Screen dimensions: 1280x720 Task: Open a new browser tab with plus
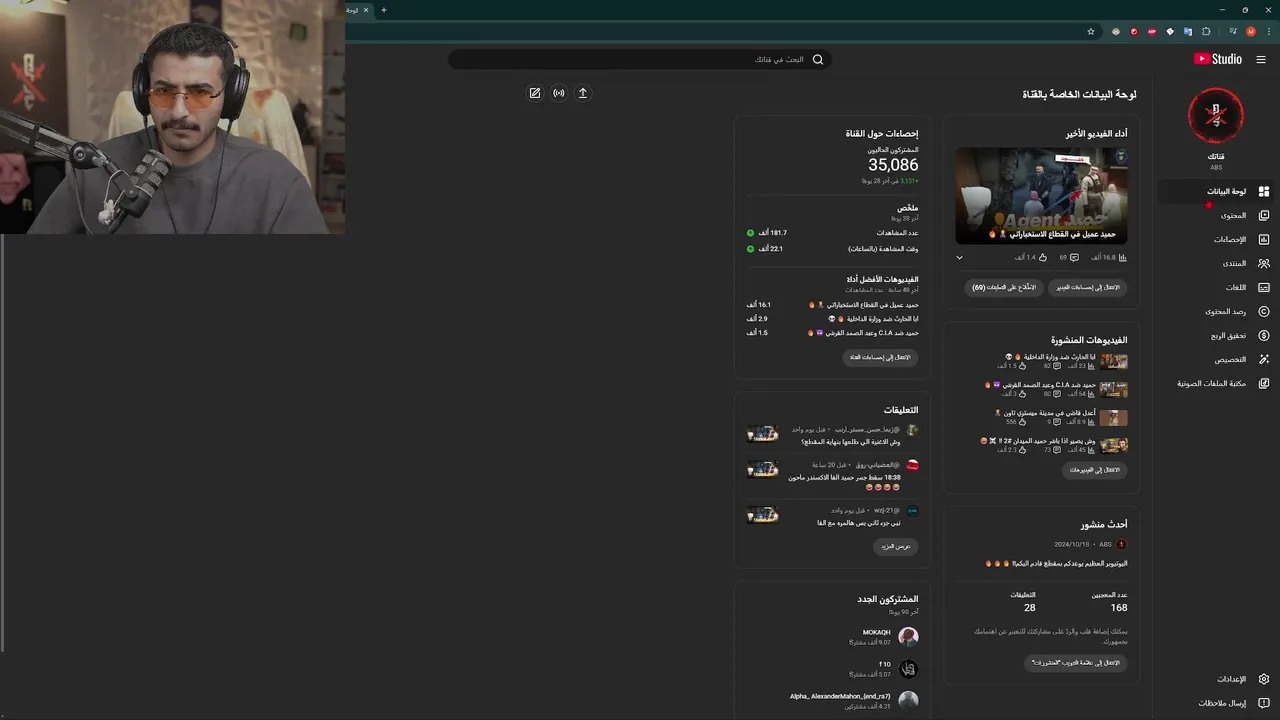coord(383,10)
